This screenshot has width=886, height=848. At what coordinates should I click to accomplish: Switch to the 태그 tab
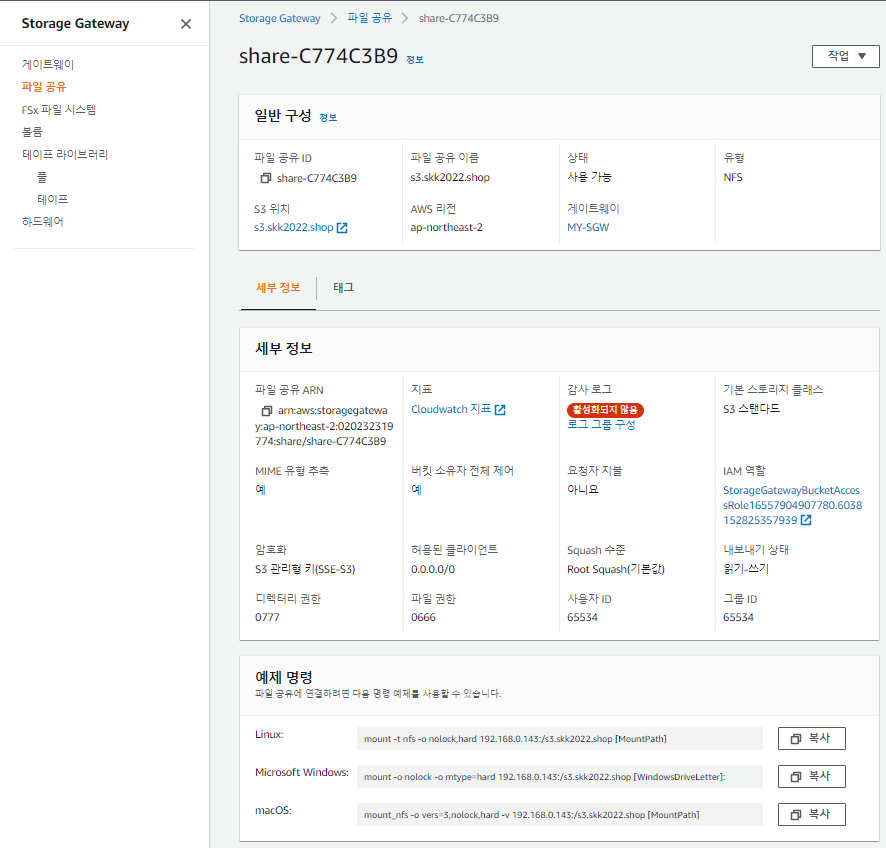point(344,288)
